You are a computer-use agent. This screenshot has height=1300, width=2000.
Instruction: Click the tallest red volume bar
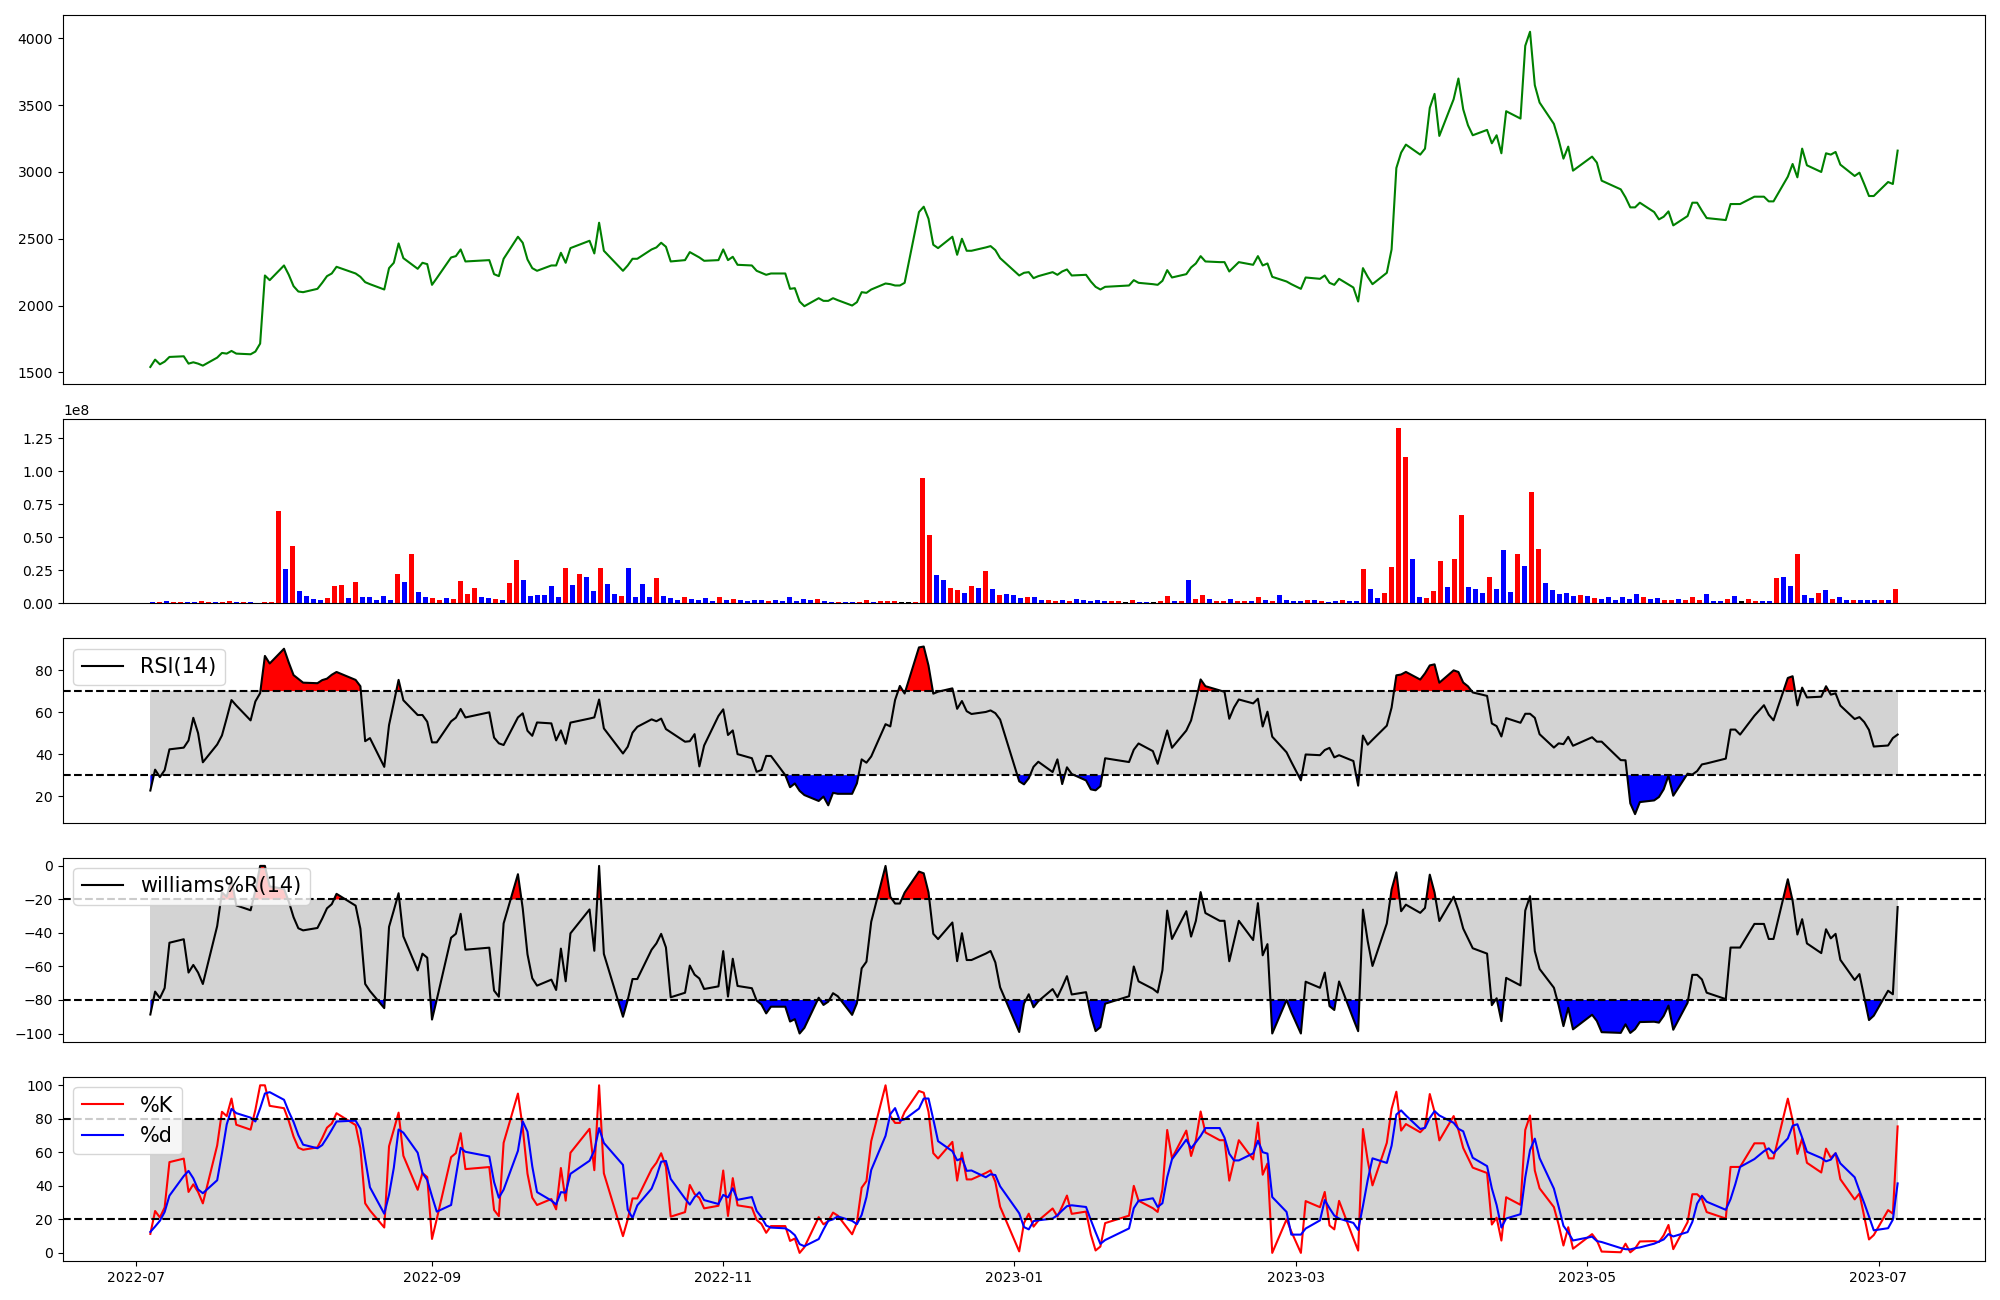point(1398,515)
